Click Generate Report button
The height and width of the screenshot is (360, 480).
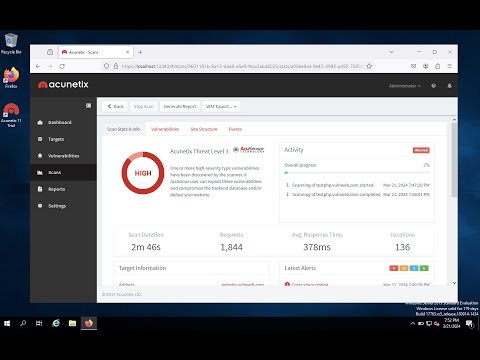[x=180, y=106]
